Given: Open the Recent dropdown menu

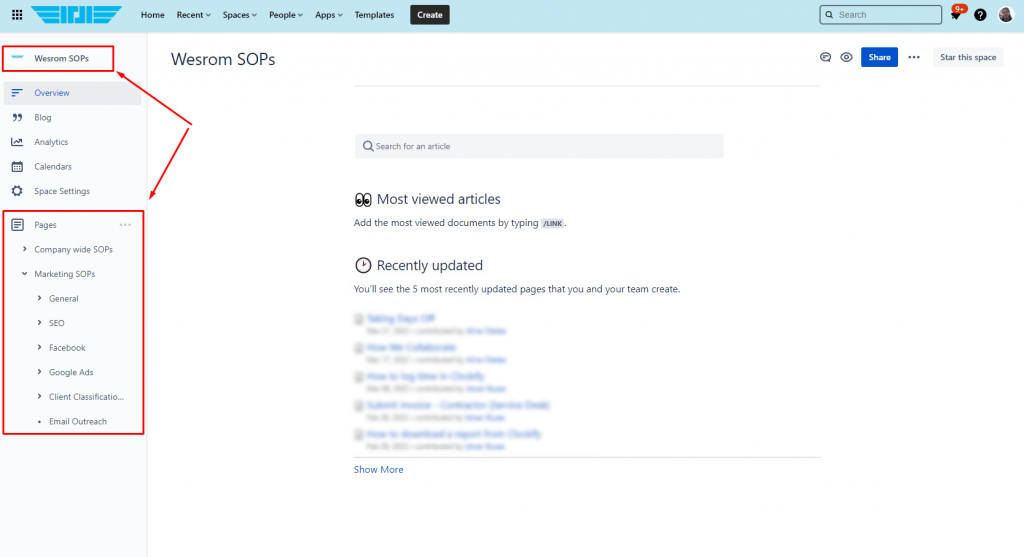Looking at the screenshot, I should (x=193, y=15).
